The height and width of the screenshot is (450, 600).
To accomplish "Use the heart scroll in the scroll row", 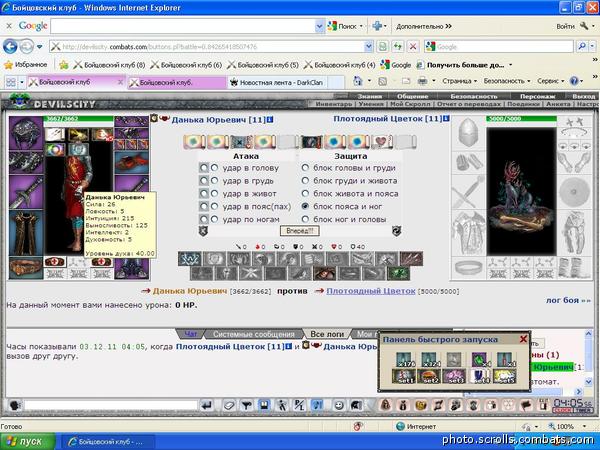I will click(382, 142).
